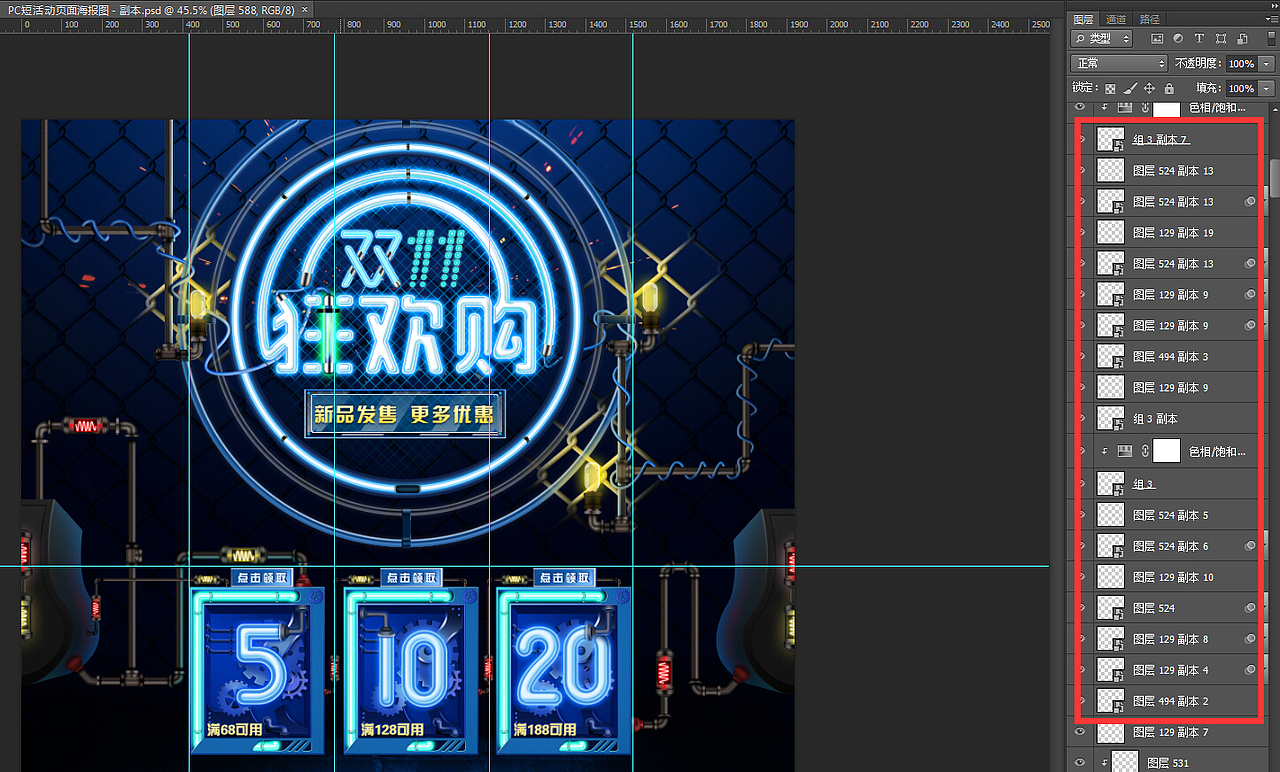This screenshot has height=772, width=1280.
Task: Click the lock transparent pixels icon
Action: (x=1110, y=88)
